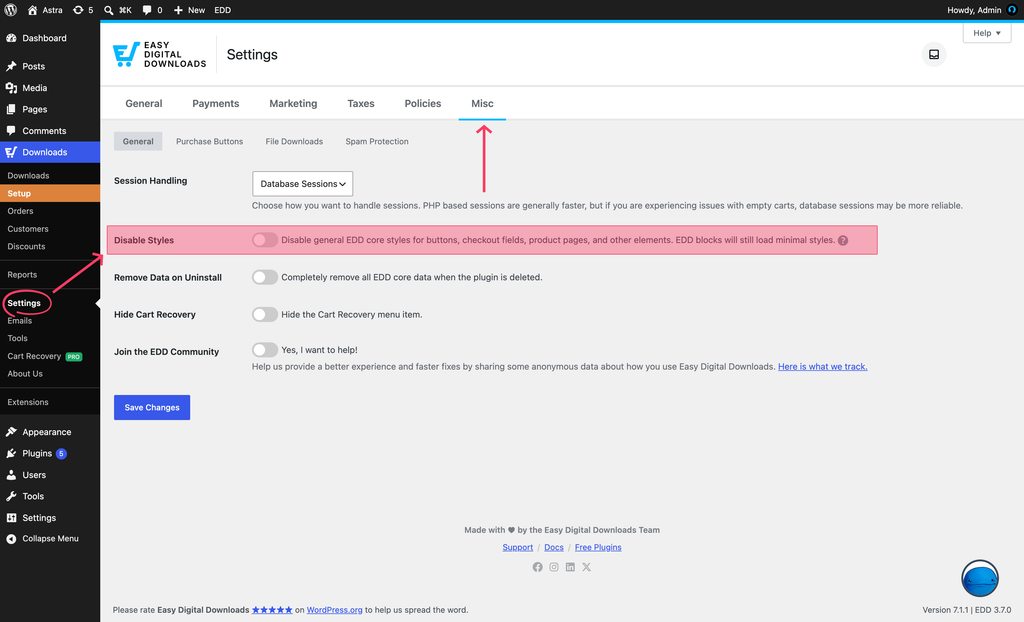Screen dimensions: 1024x622
Task: Open the Free Plugins footer link
Action: pyautogui.click(x=598, y=548)
